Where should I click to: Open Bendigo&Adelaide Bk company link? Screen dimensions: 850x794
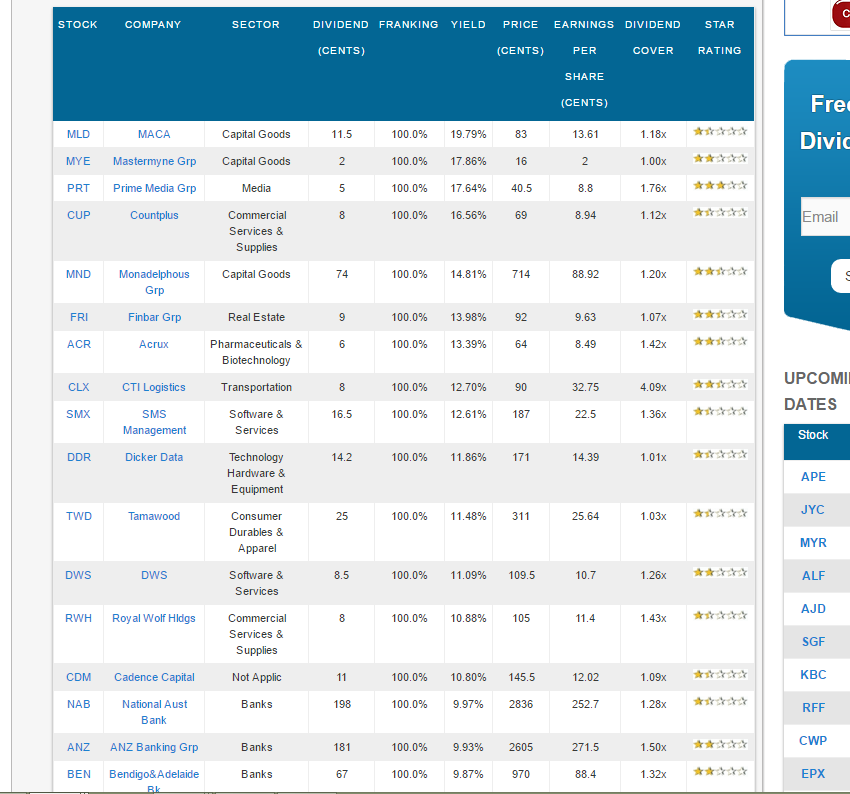pyautogui.click(x=154, y=780)
